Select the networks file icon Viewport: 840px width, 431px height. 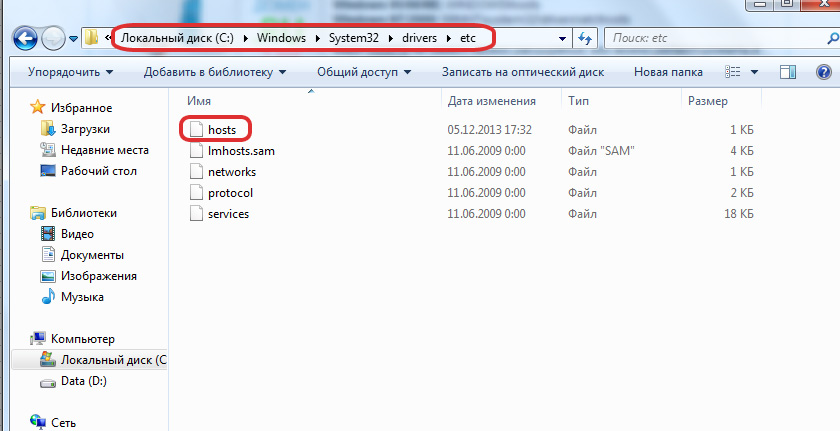pos(197,172)
